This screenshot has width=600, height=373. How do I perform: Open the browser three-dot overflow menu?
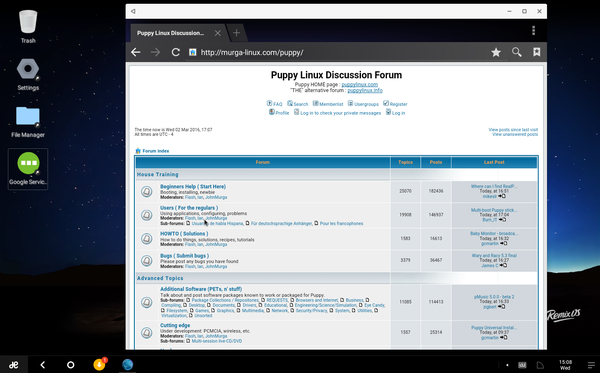click(x=533, y=31)
